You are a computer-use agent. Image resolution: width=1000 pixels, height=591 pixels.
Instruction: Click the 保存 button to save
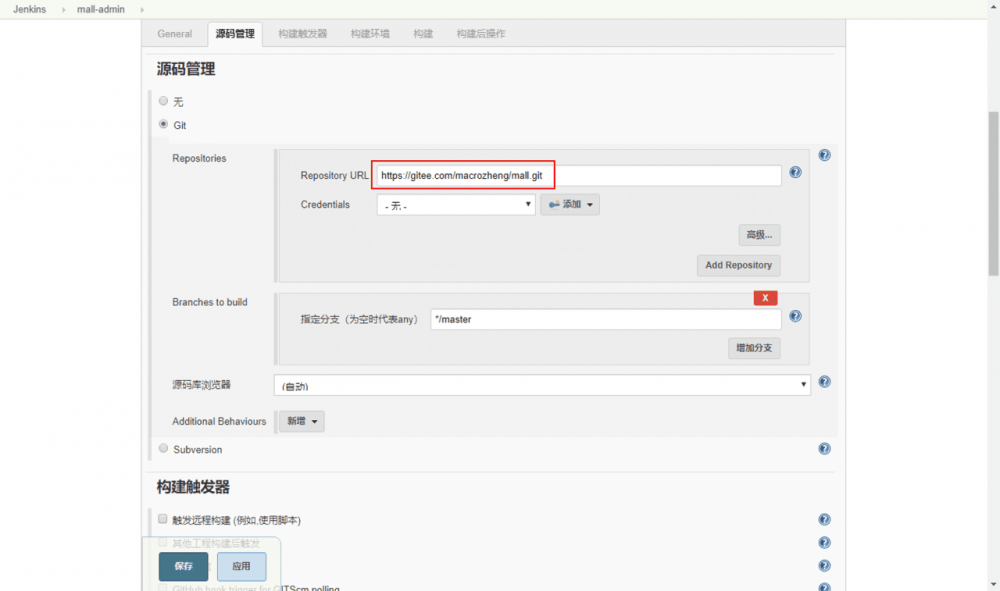(183, 566)
